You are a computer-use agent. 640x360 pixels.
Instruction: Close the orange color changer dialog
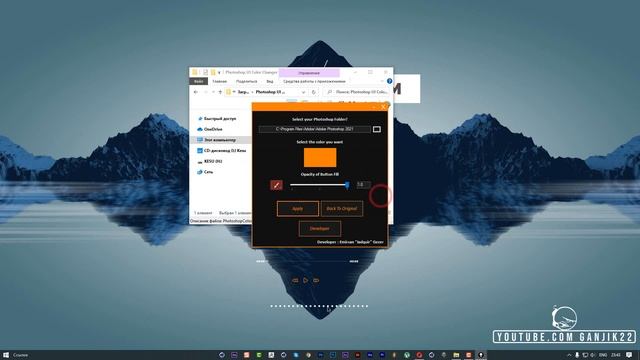(x=383, y=107)
